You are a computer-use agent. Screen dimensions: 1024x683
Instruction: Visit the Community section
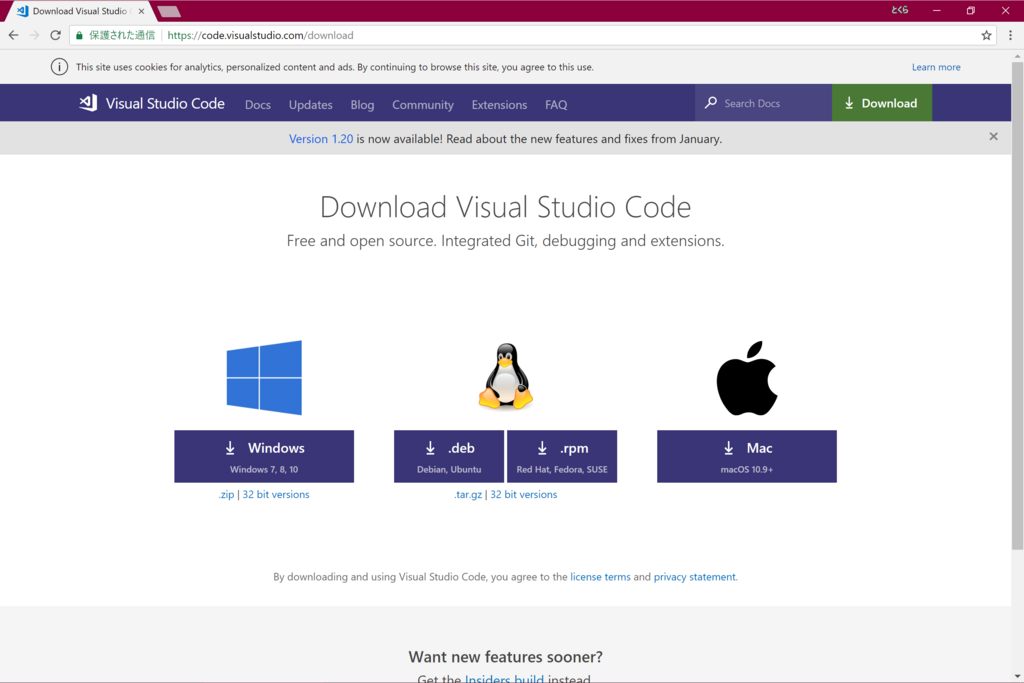423,104
